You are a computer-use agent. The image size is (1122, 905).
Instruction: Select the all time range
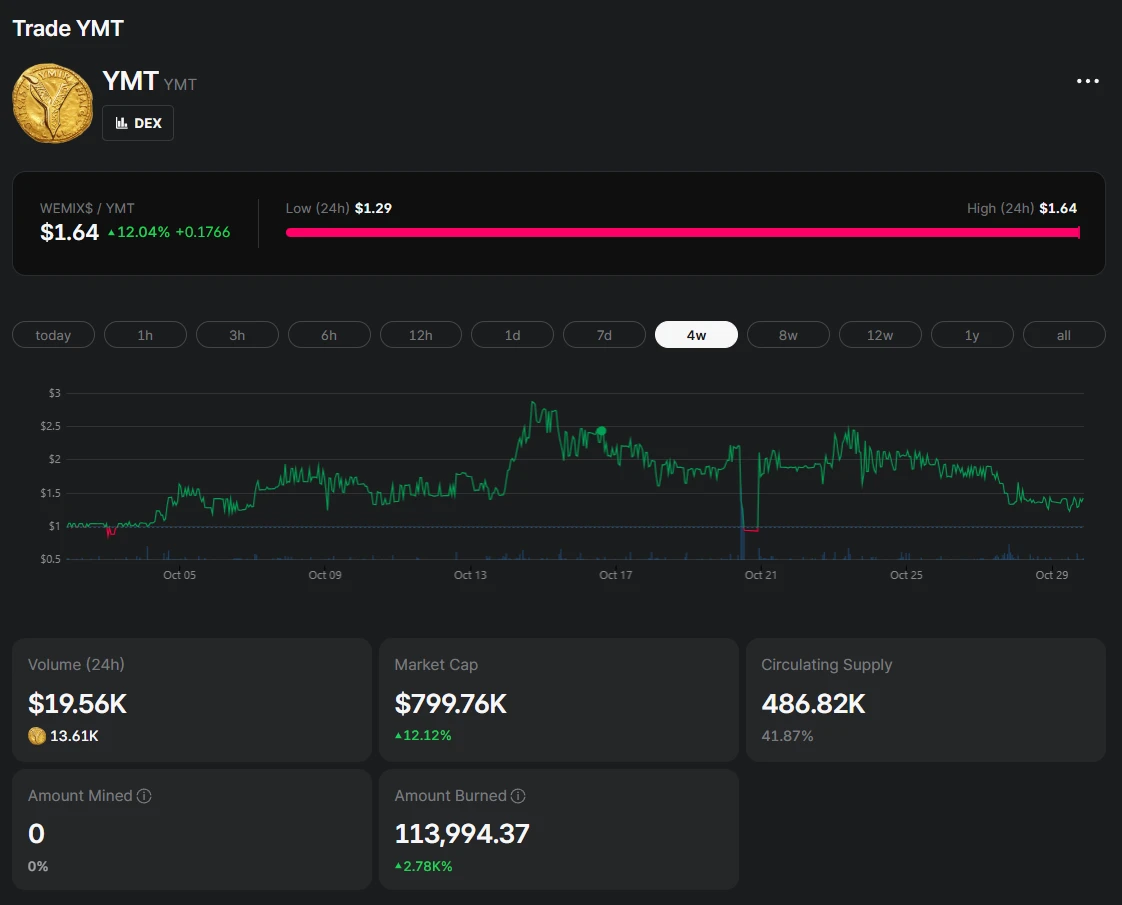1064,335
